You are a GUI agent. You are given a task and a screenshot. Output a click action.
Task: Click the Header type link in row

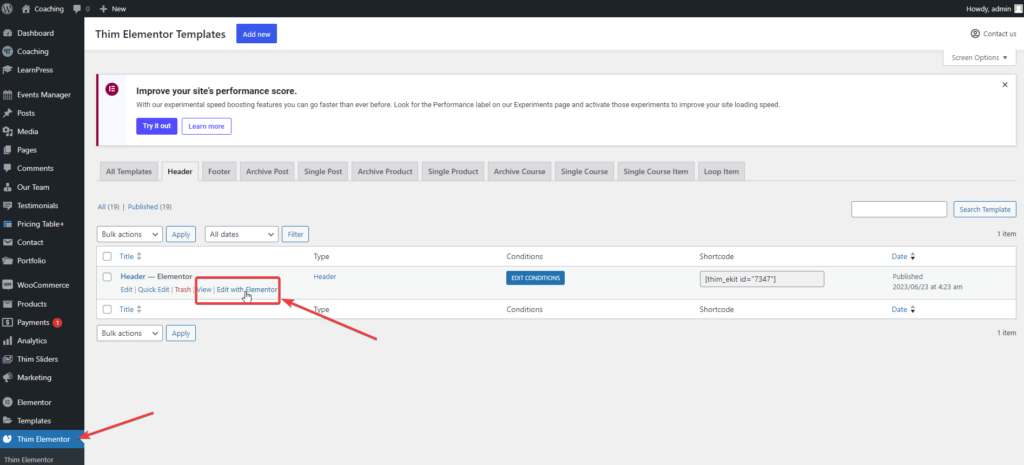[x=325, y=277]
